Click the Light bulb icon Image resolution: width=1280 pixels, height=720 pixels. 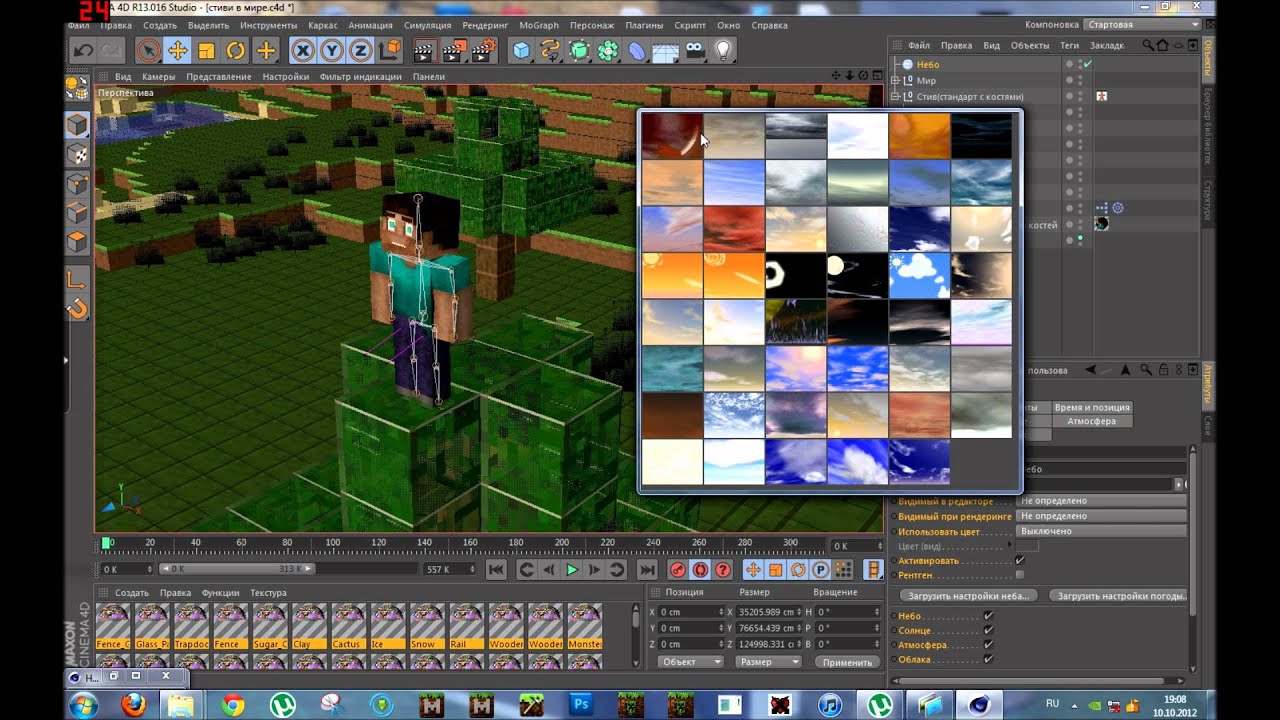click(724, 50)
